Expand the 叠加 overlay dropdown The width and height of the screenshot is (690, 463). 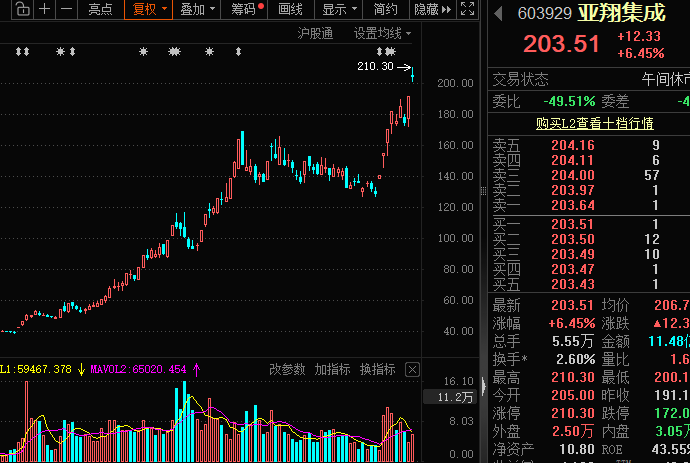pyautogui.click(x=196, y=10)
